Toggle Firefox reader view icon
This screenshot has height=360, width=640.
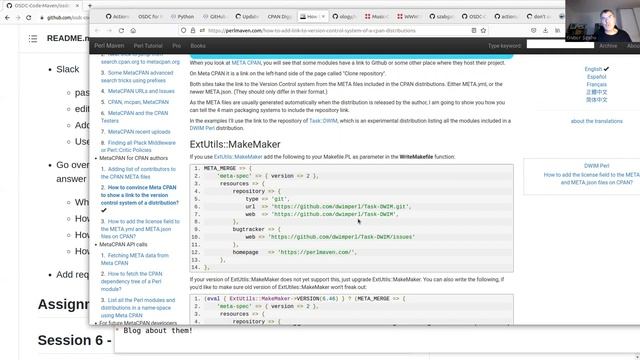473,31
